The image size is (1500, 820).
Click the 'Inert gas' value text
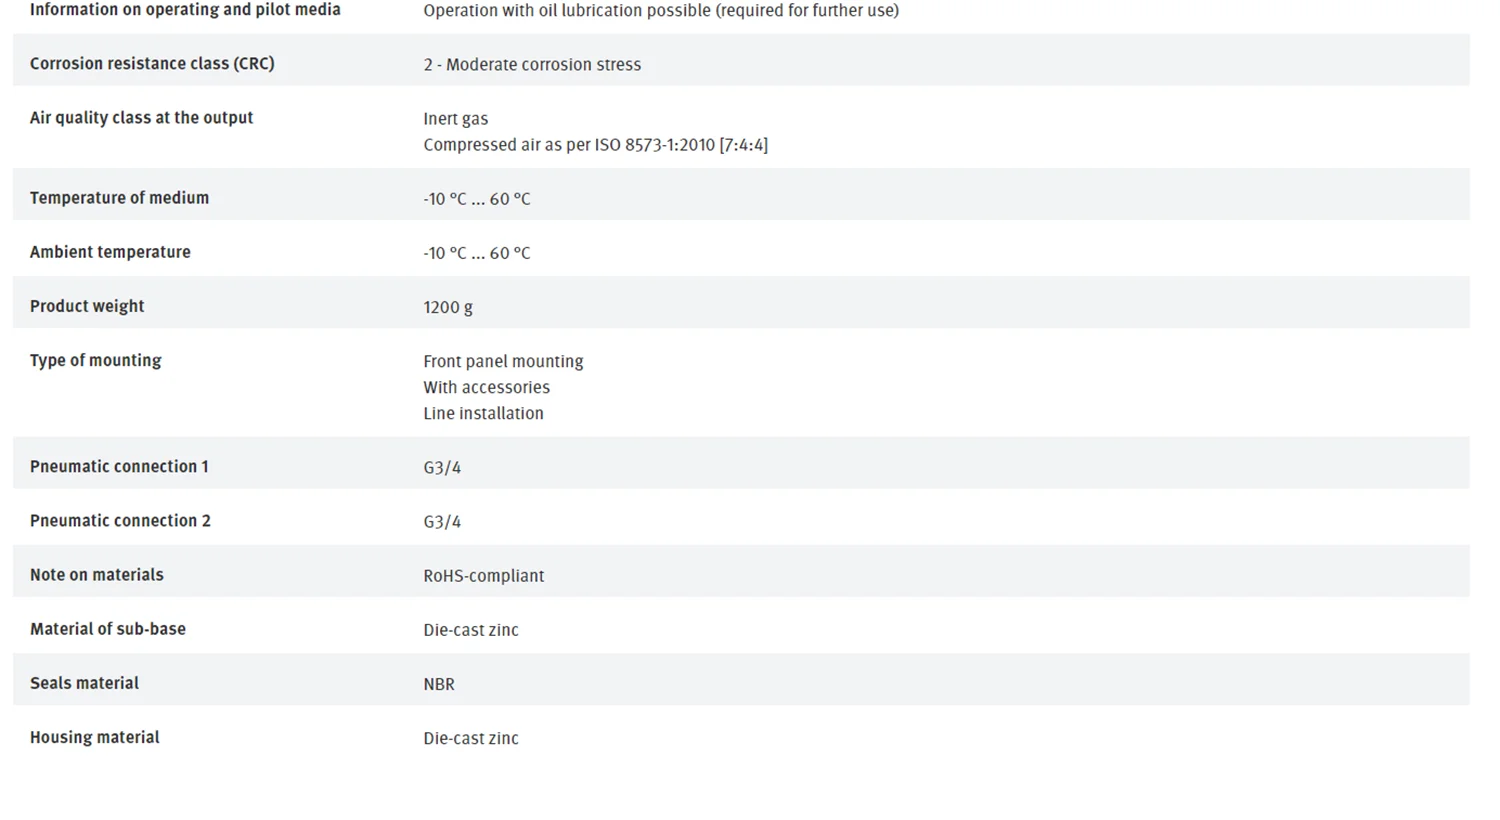coord(456,118)
